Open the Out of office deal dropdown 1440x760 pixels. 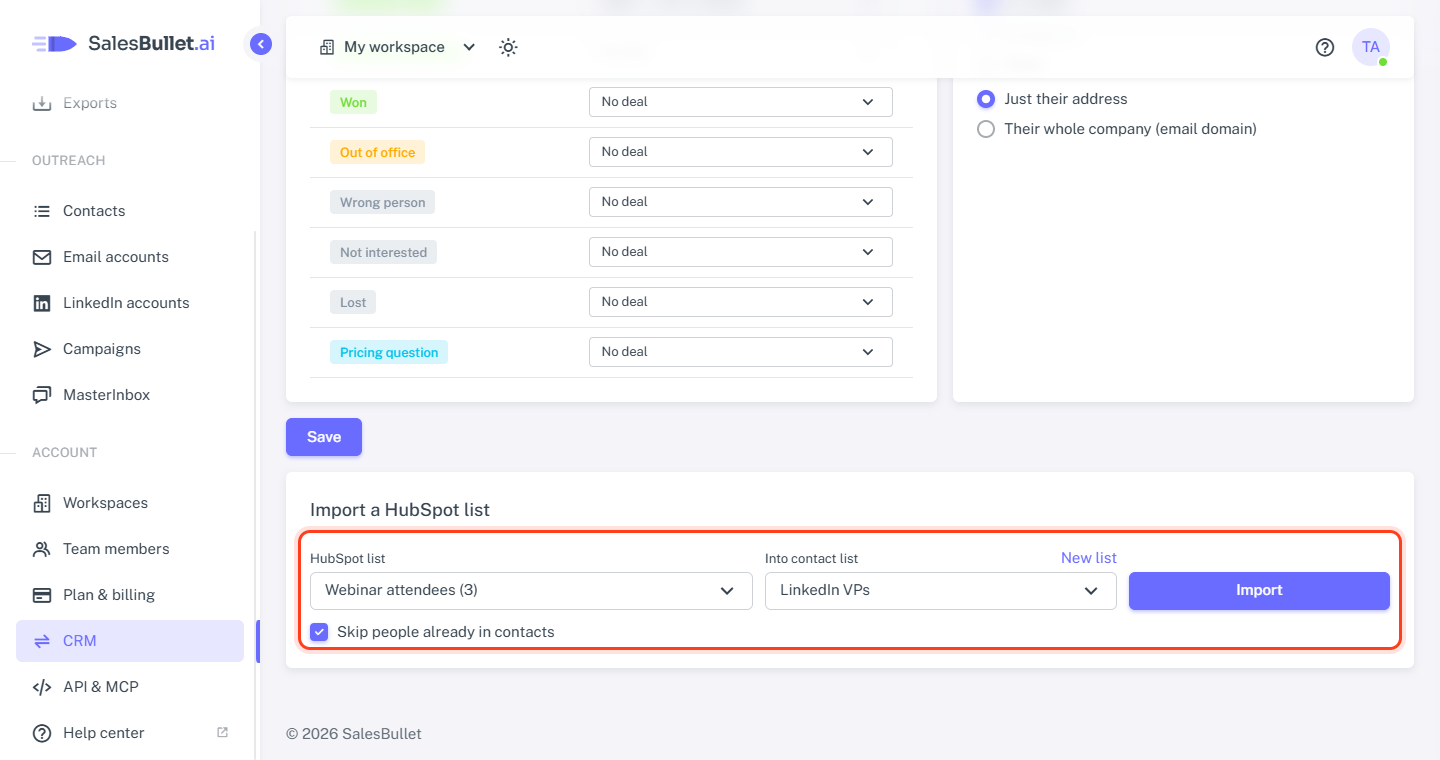pos(741,152)
